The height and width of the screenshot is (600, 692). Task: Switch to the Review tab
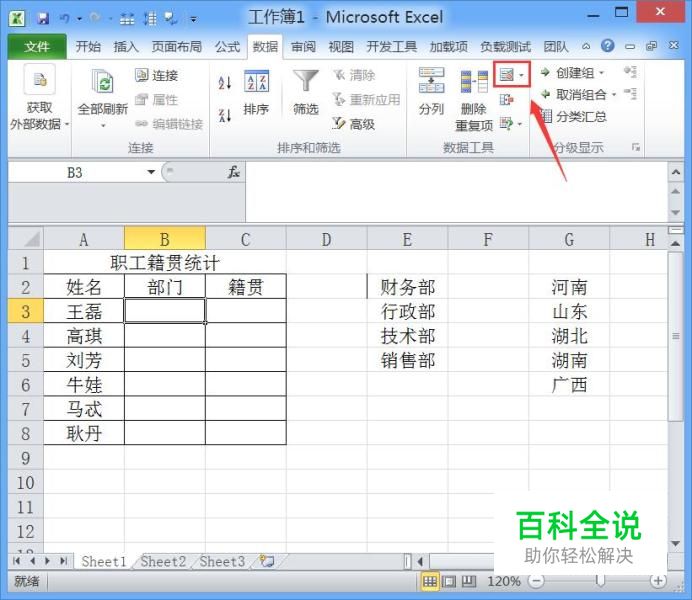[304, 46]
